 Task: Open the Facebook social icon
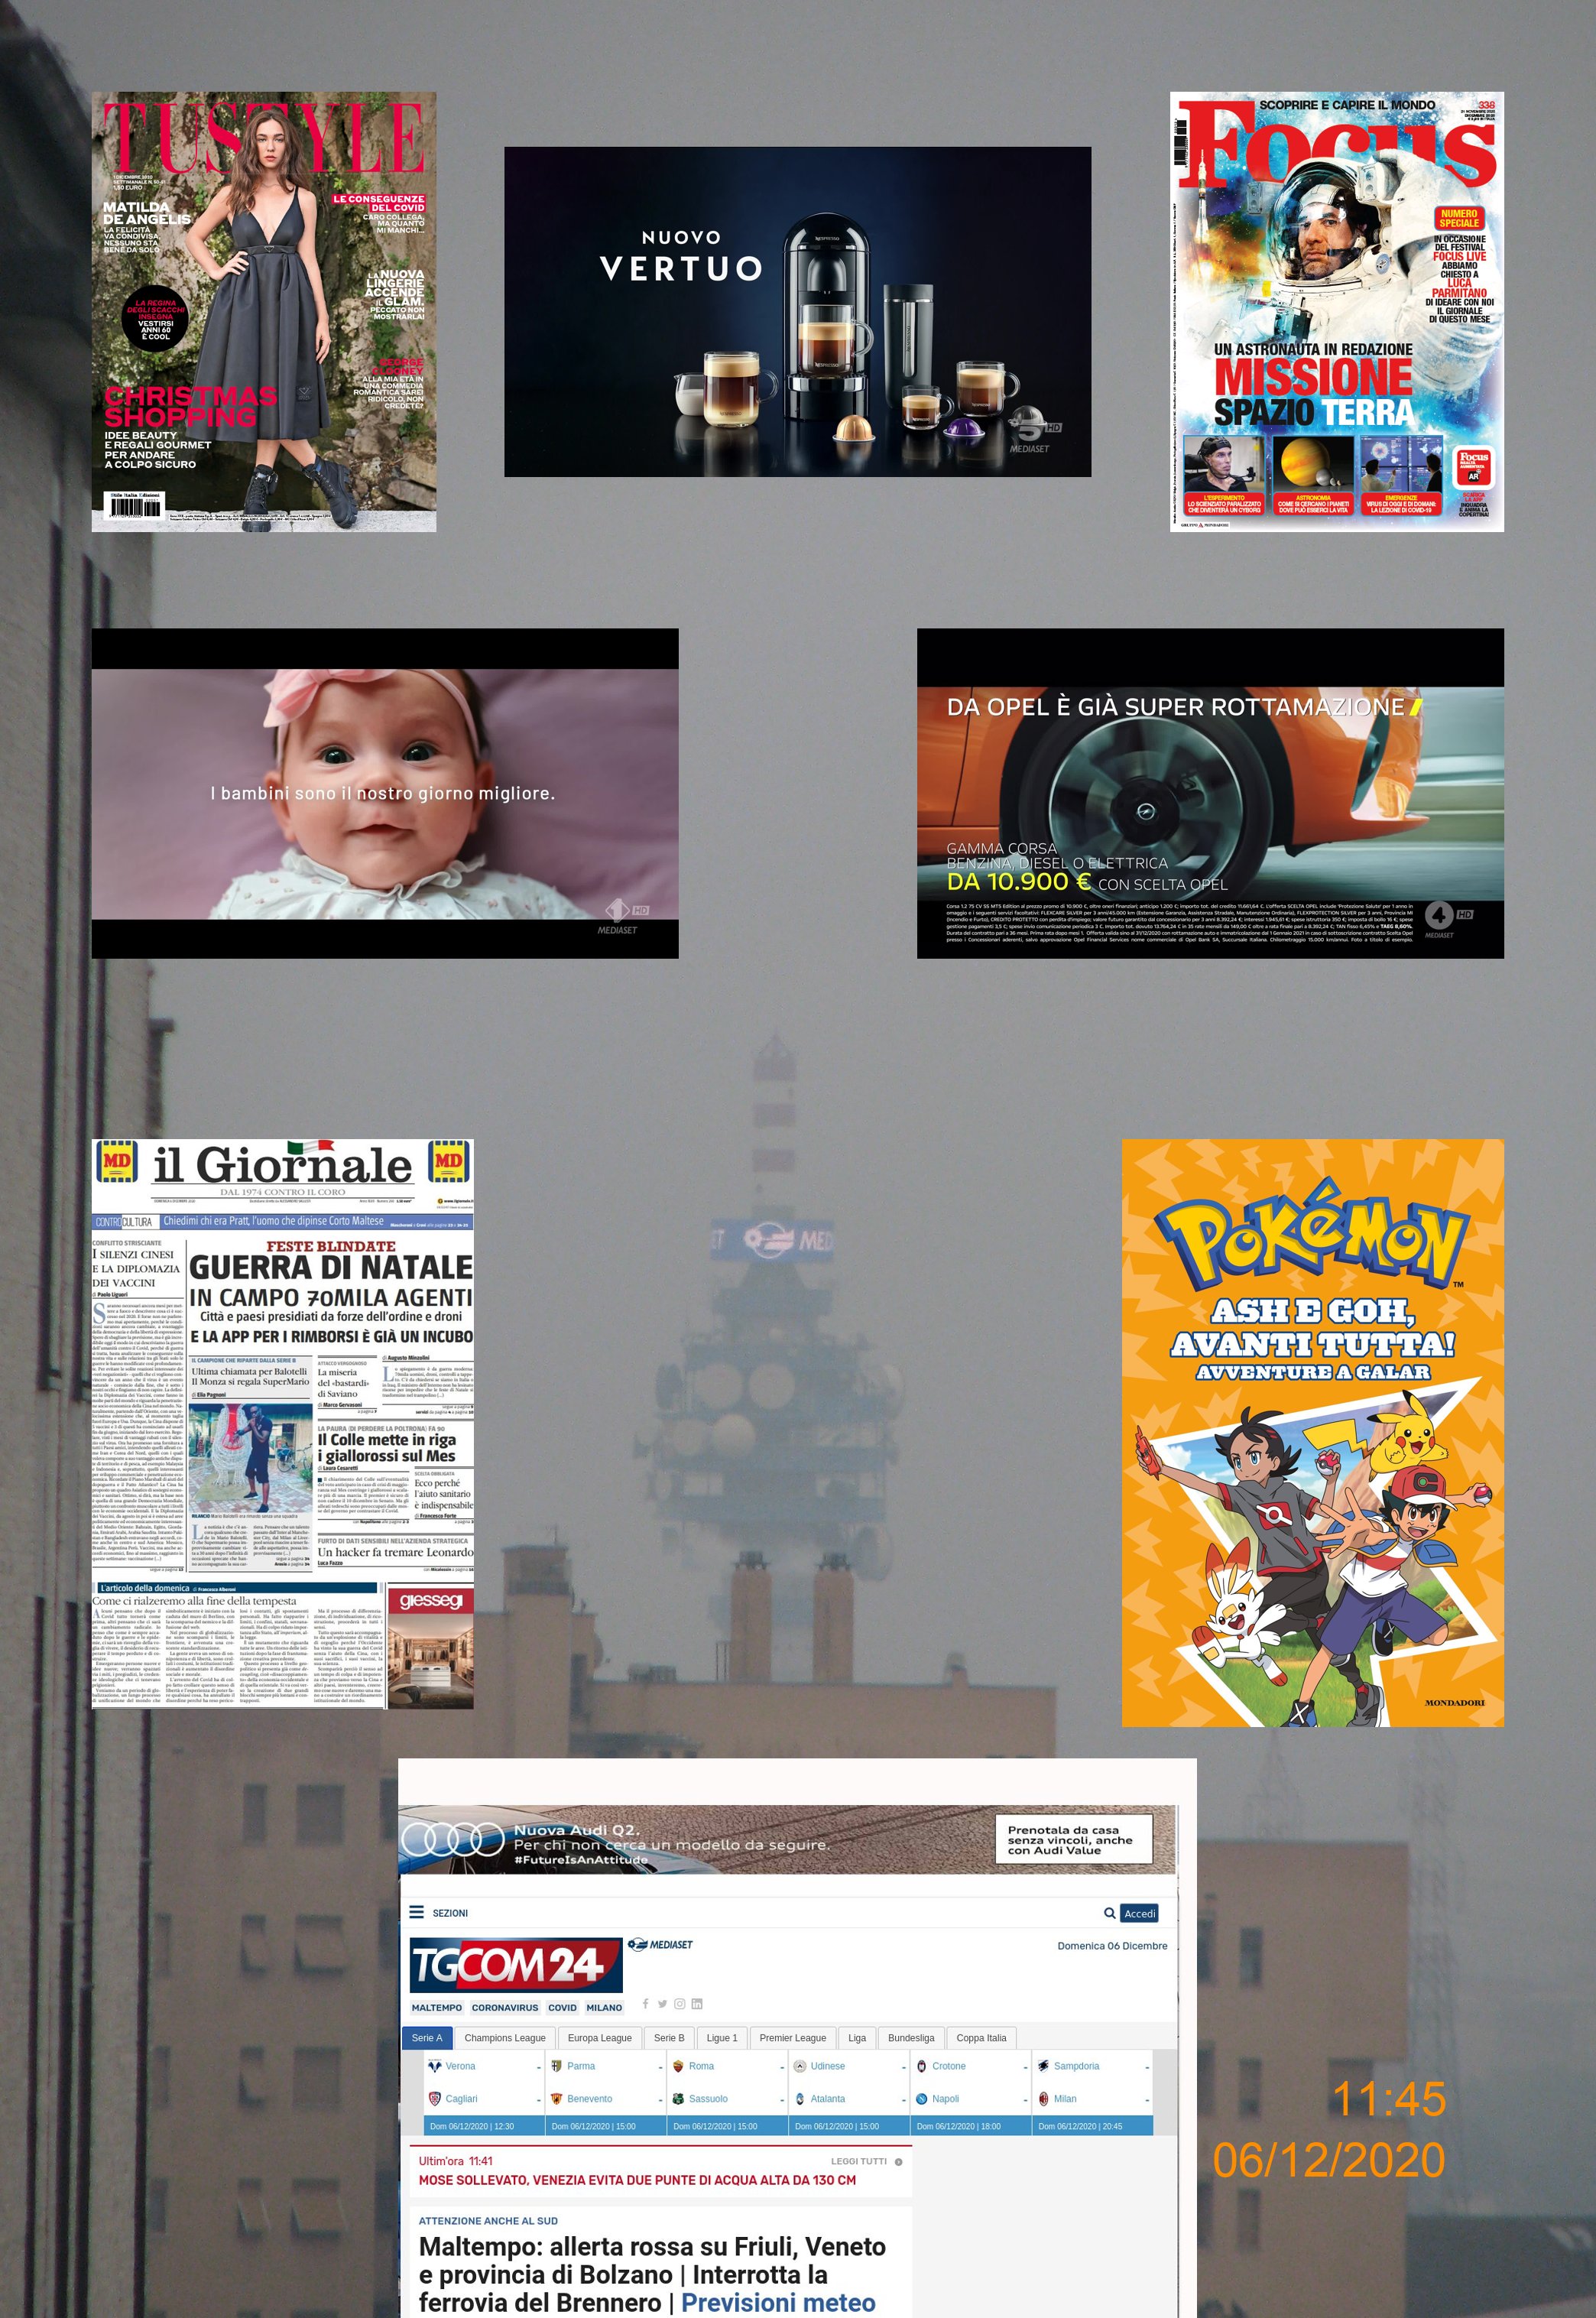(646, 2003)
